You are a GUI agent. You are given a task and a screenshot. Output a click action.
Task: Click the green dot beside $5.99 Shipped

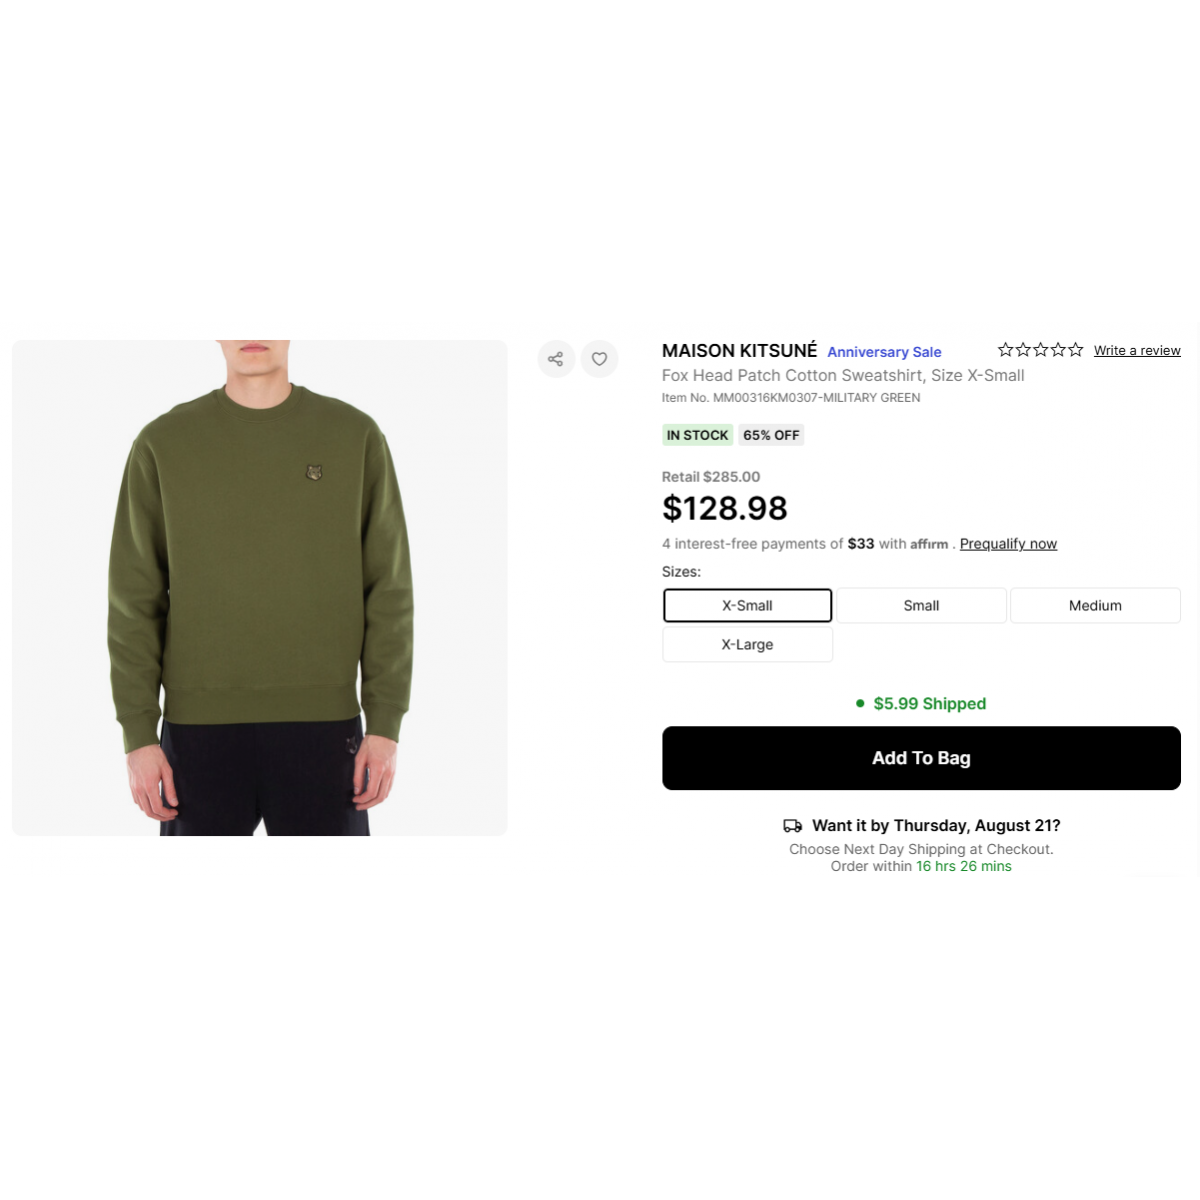860,703
